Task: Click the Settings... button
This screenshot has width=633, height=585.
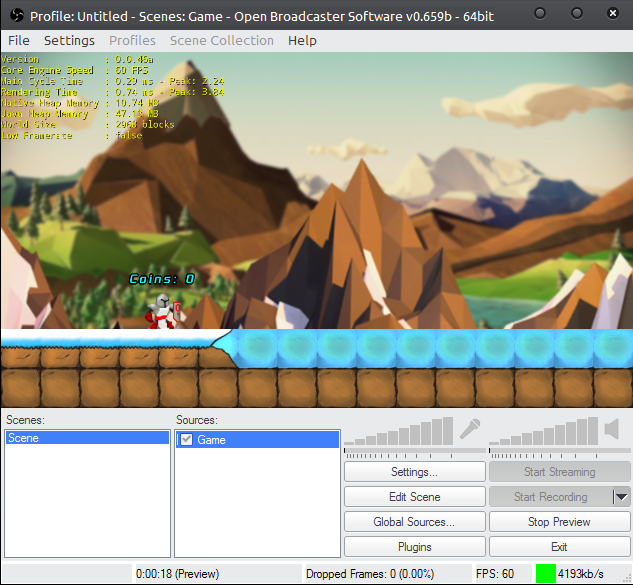Action: (415, 472)
